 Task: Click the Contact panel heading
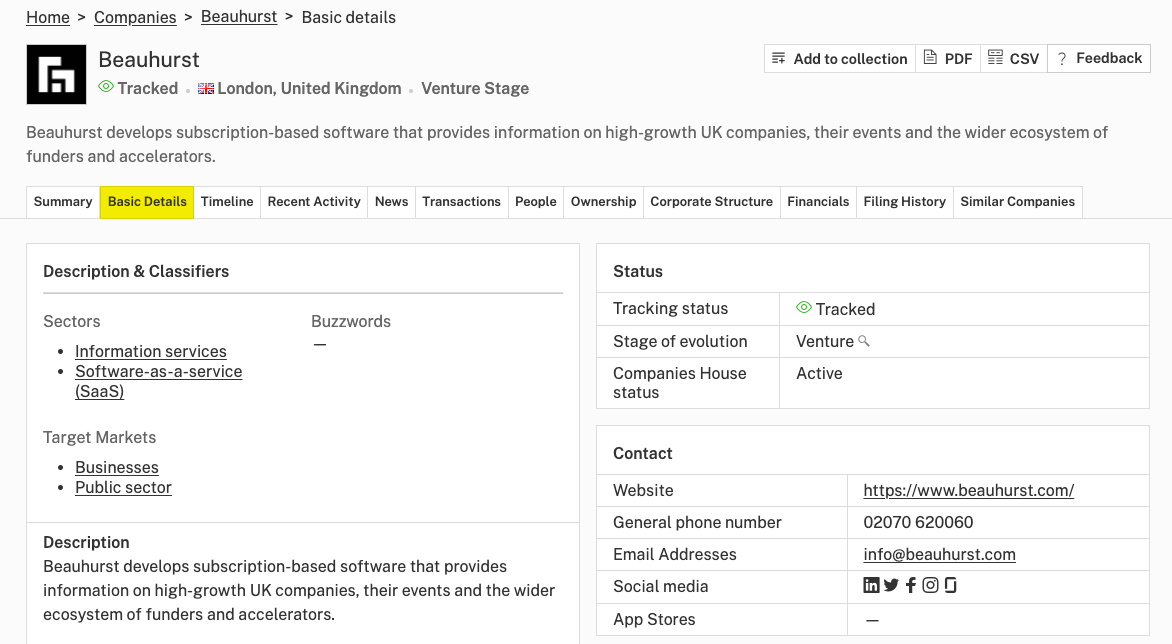click(x=642, y=453)
